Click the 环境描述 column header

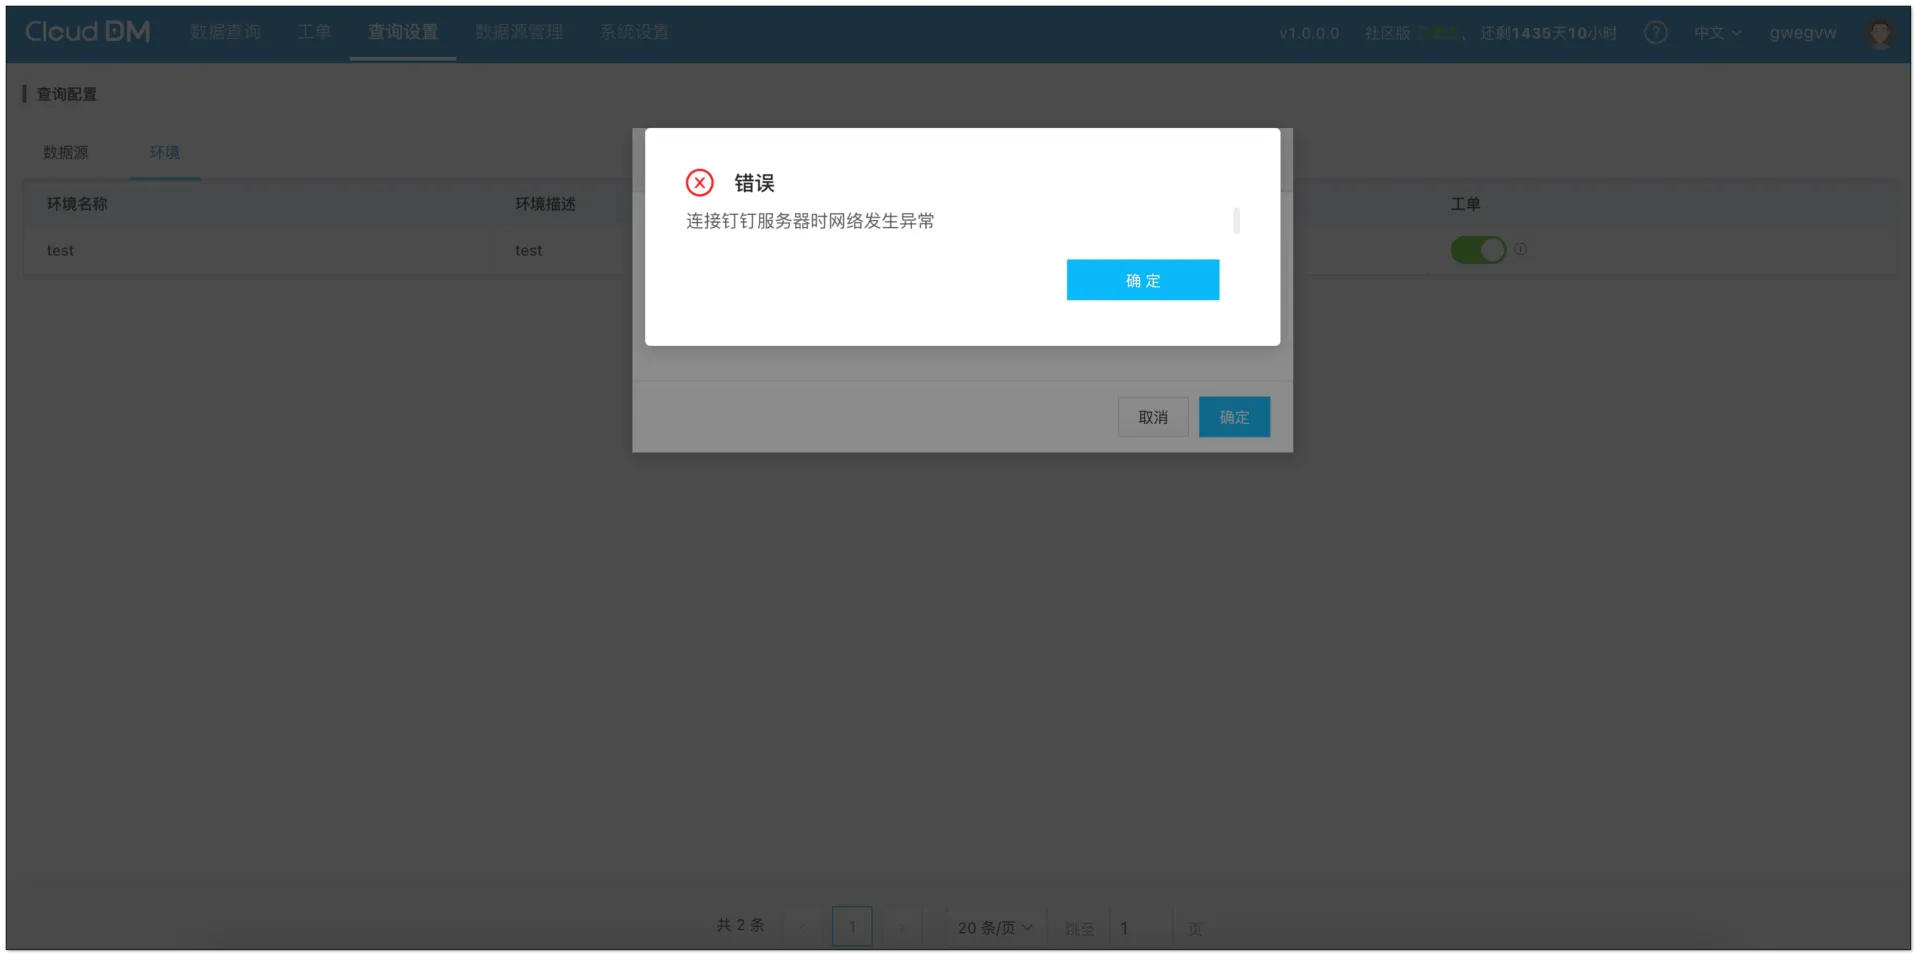545,204
